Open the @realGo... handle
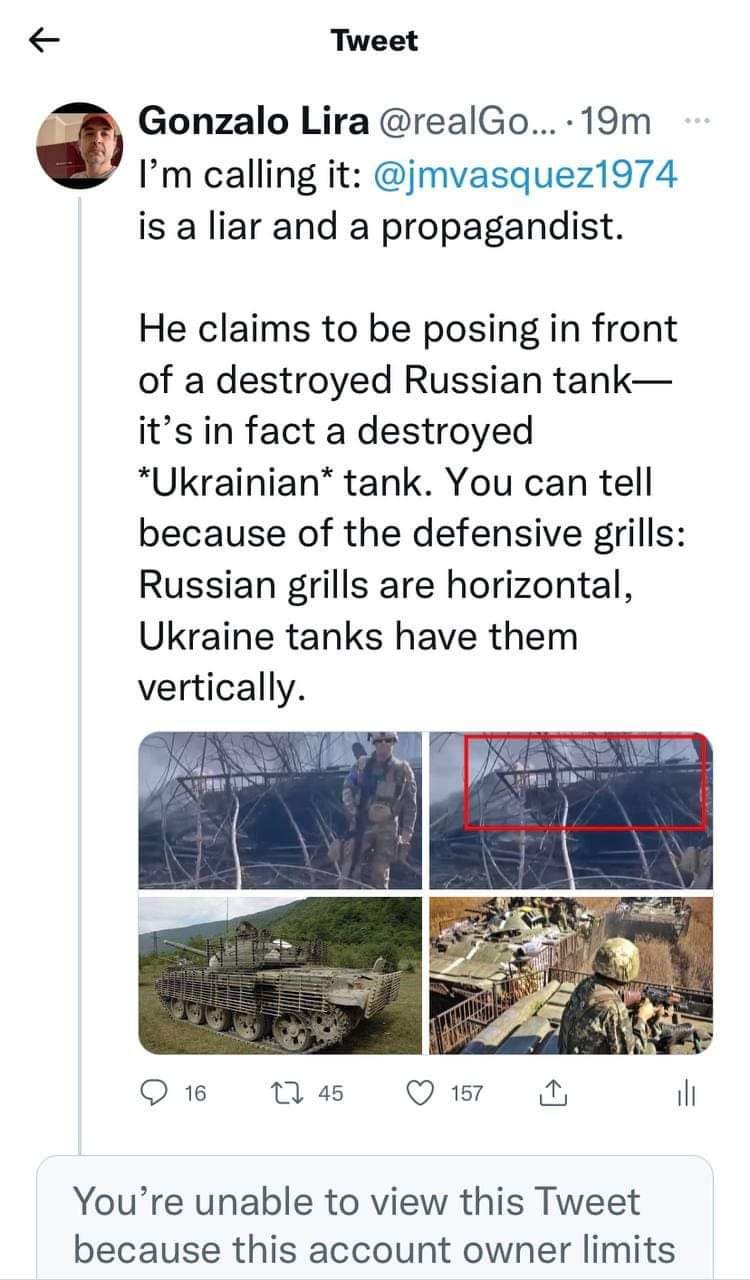 pos(462,122)
